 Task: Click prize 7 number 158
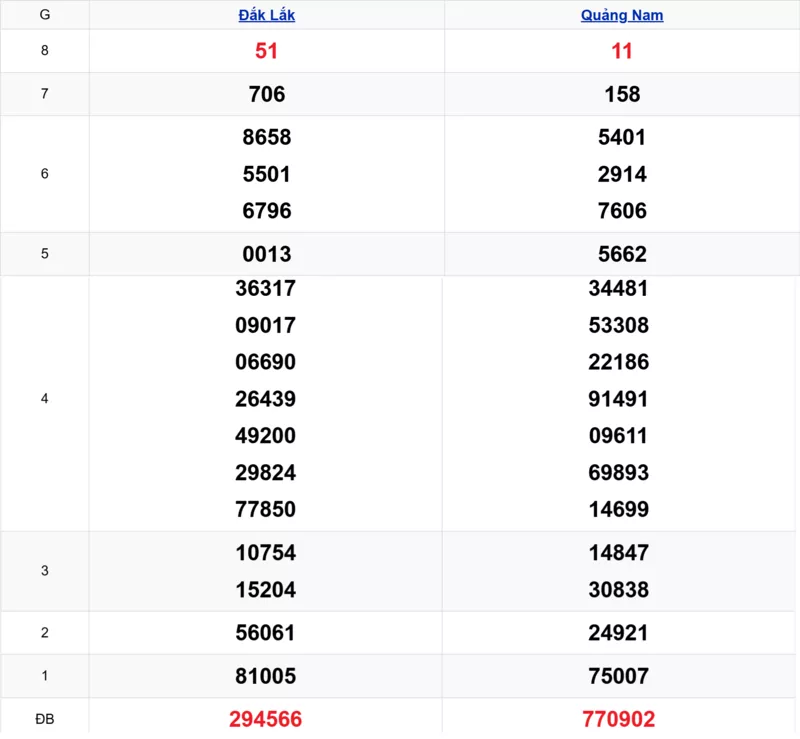pyautogui.click(x=621, y=94)
